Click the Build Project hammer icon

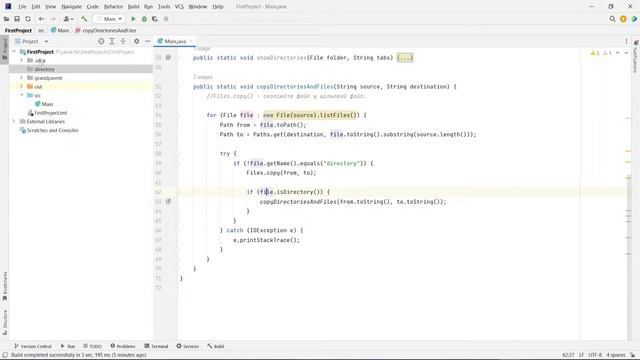tap(84, 19)
